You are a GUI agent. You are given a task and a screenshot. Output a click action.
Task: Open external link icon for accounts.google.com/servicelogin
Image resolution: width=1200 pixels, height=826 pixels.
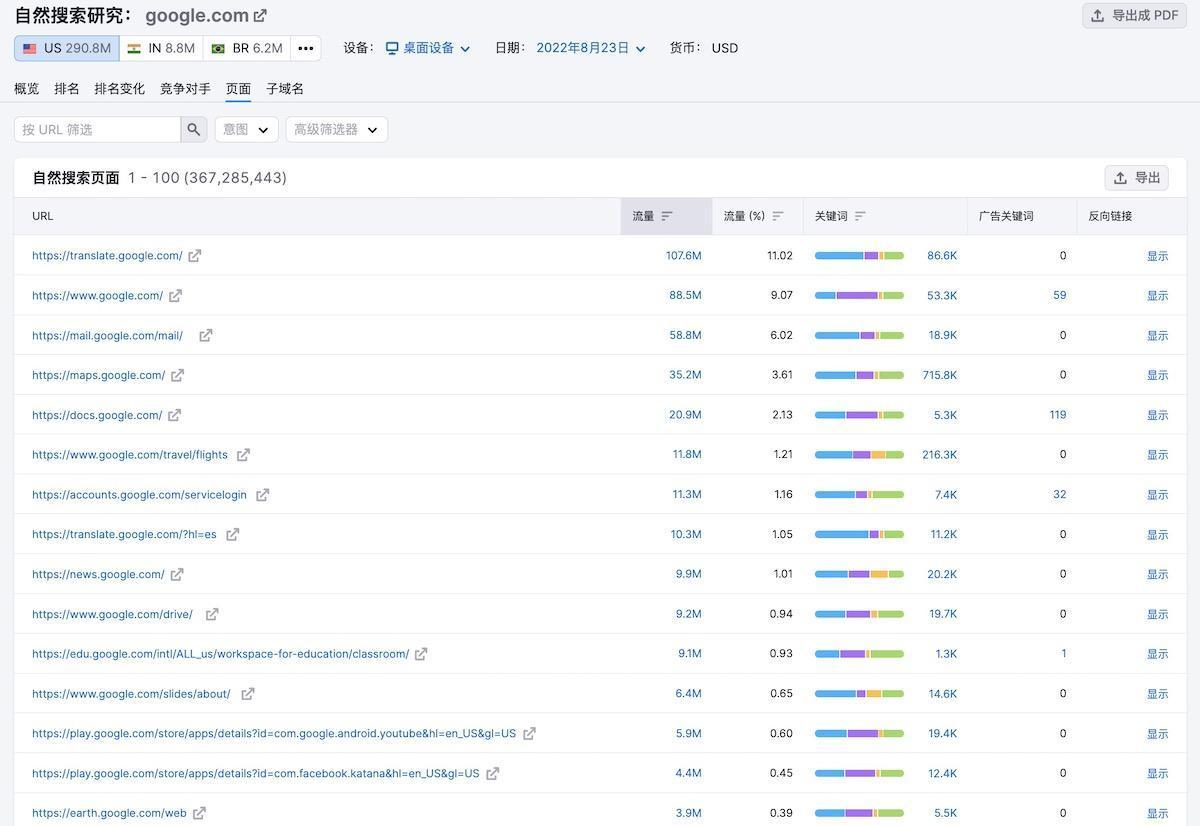pos(262,495)
